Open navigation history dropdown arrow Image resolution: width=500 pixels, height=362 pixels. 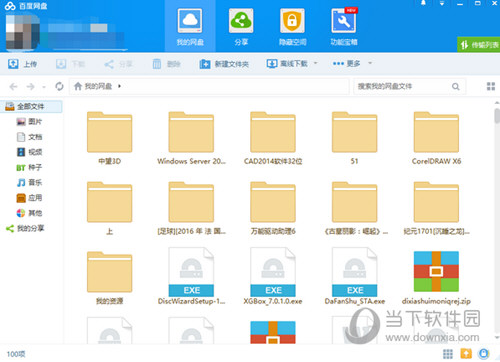click(44, 87)
